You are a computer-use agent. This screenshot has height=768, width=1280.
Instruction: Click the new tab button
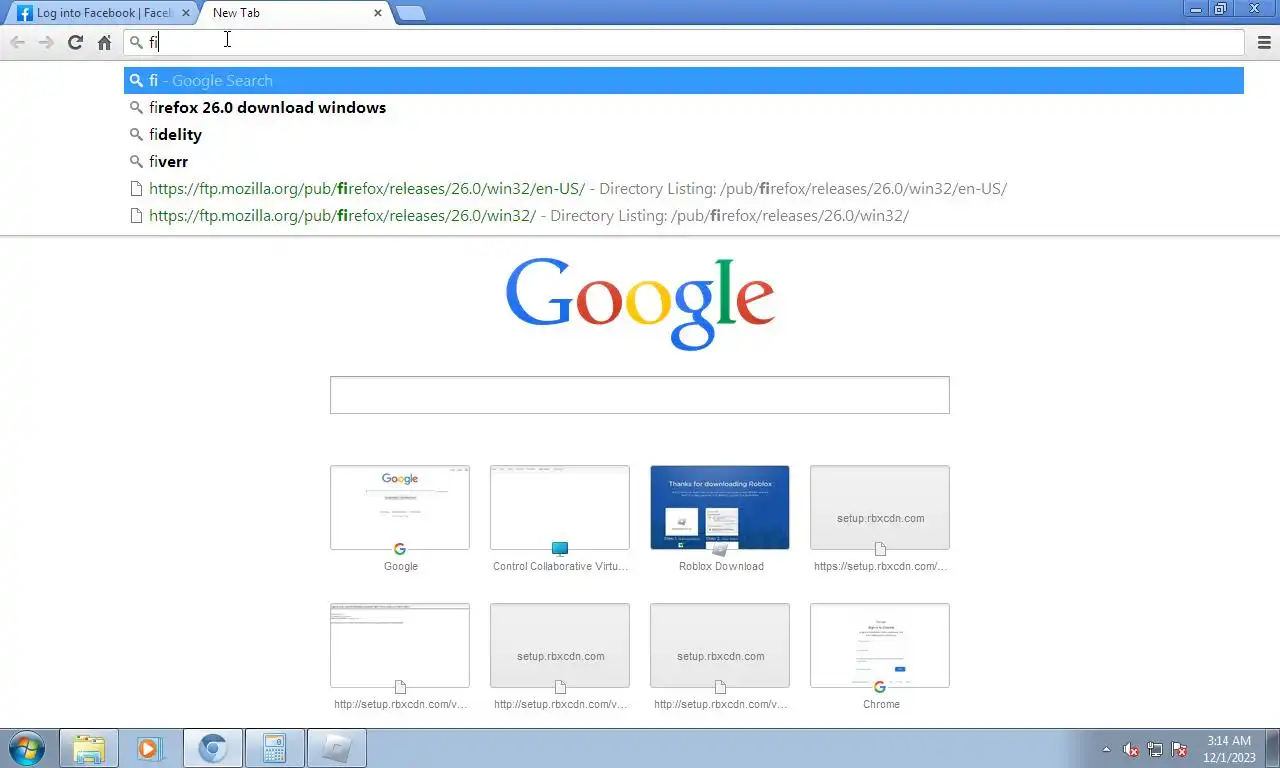(x=410, y=13)
